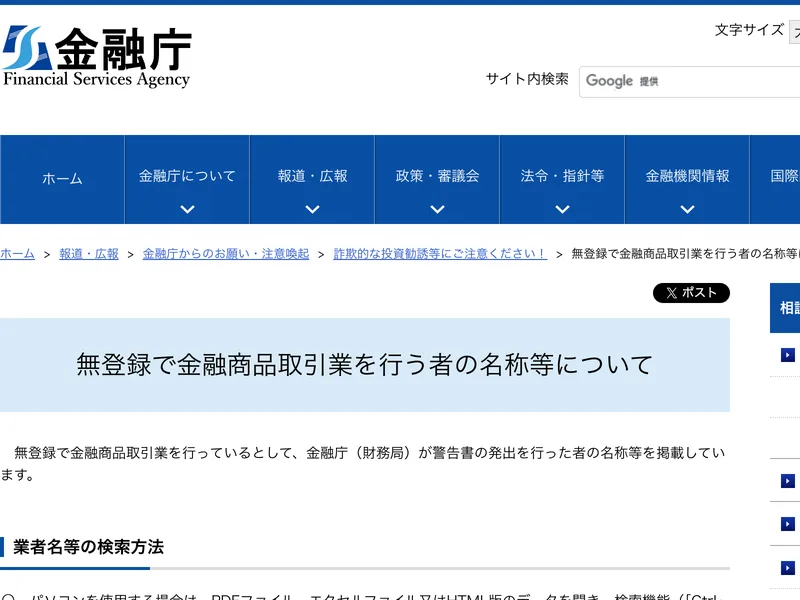Expand chevron under 法令・指針等
The image size is (800, 600).
[562, 209]
